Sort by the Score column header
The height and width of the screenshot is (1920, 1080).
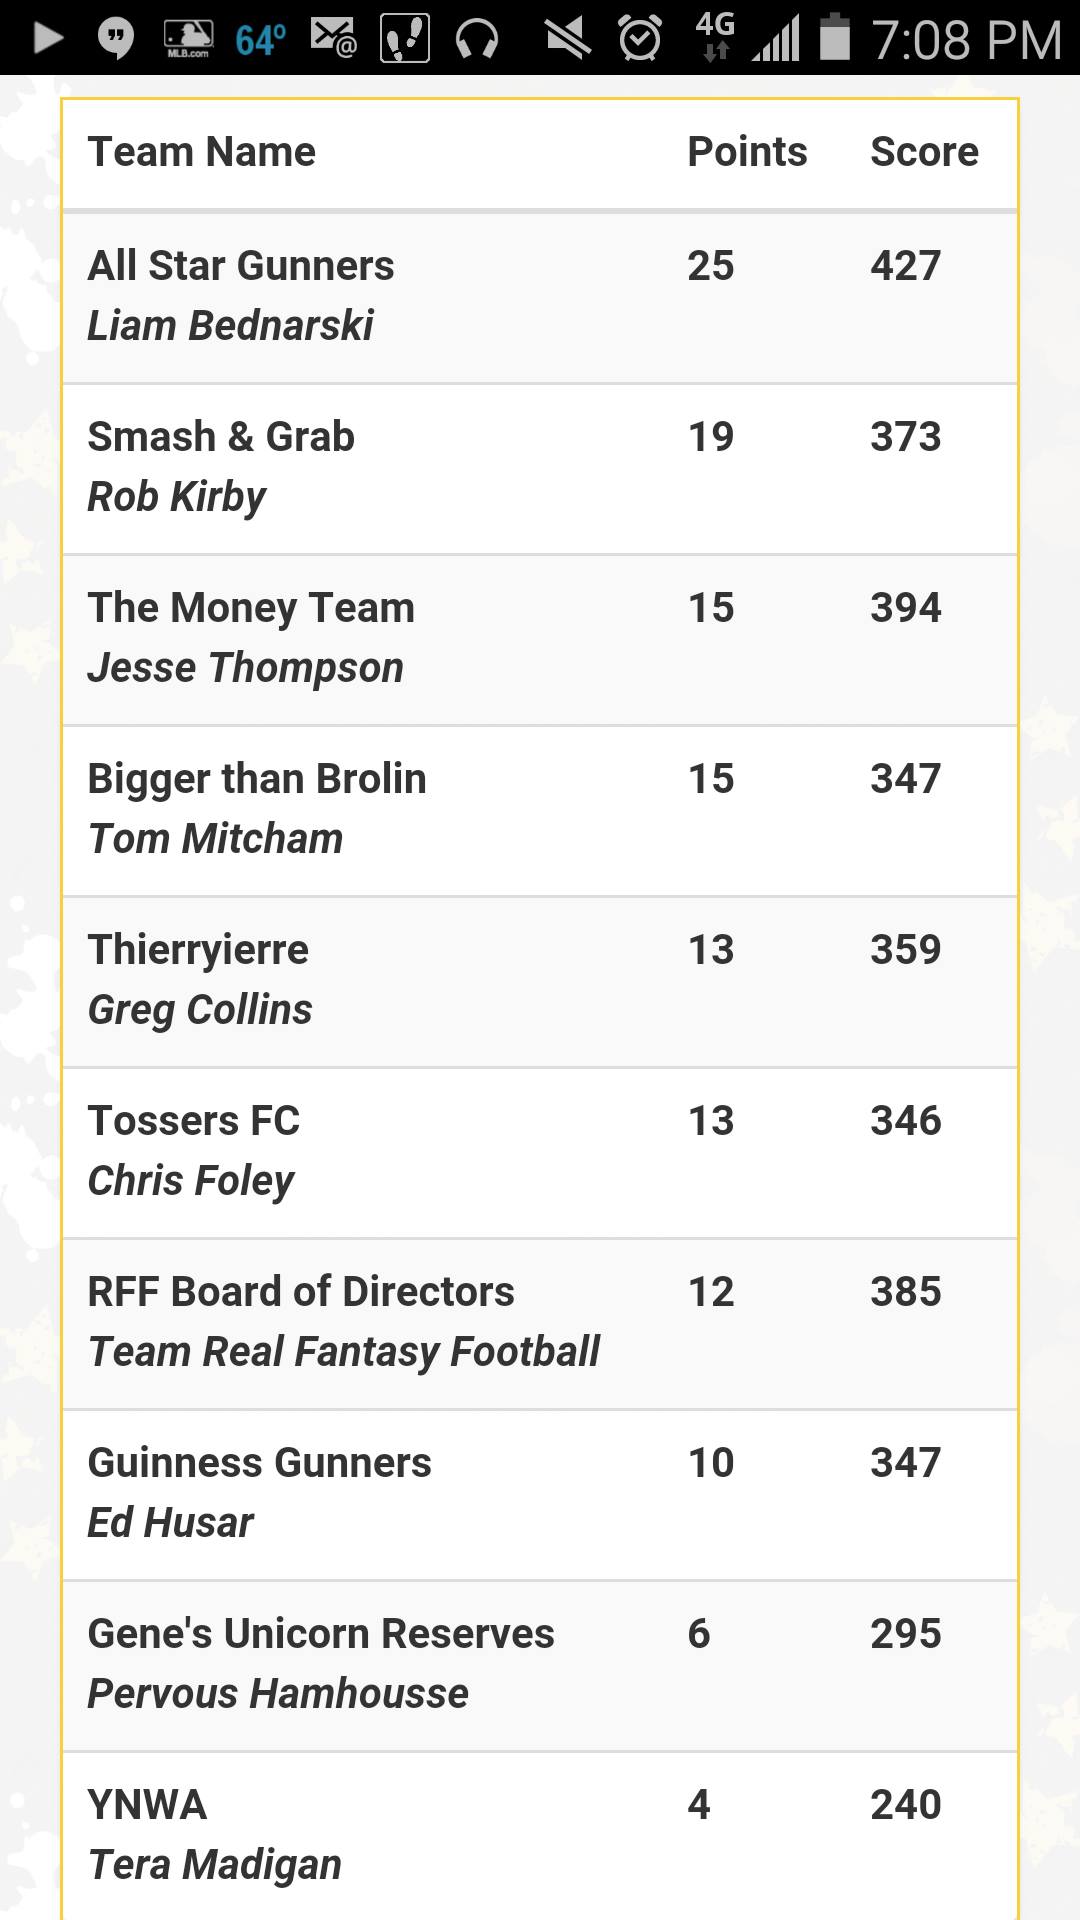924,152
